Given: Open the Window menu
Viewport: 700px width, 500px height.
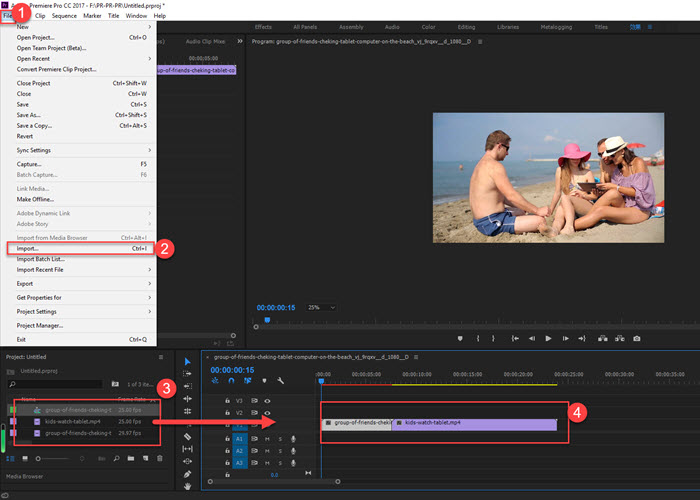Looking at the screenshot, I should pyautogui.click(x=136, y=16).
